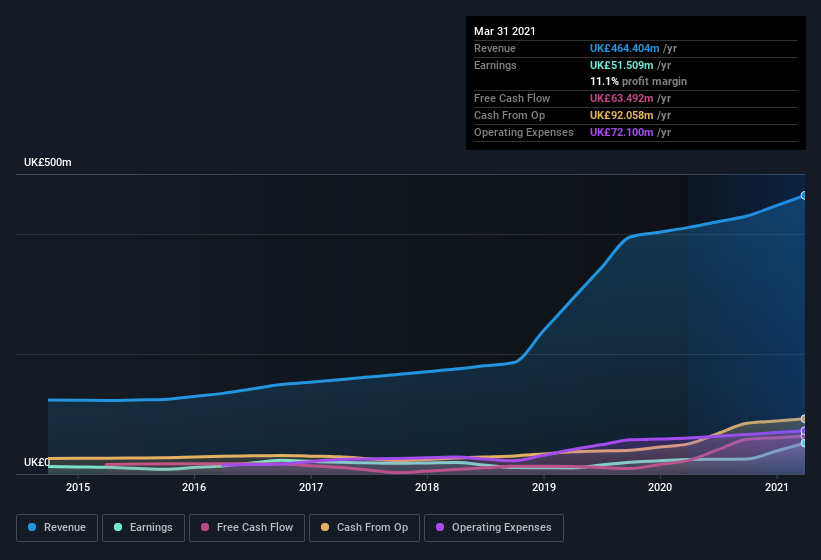Click the 2015 x-axis label

click(x=78, y=487)
